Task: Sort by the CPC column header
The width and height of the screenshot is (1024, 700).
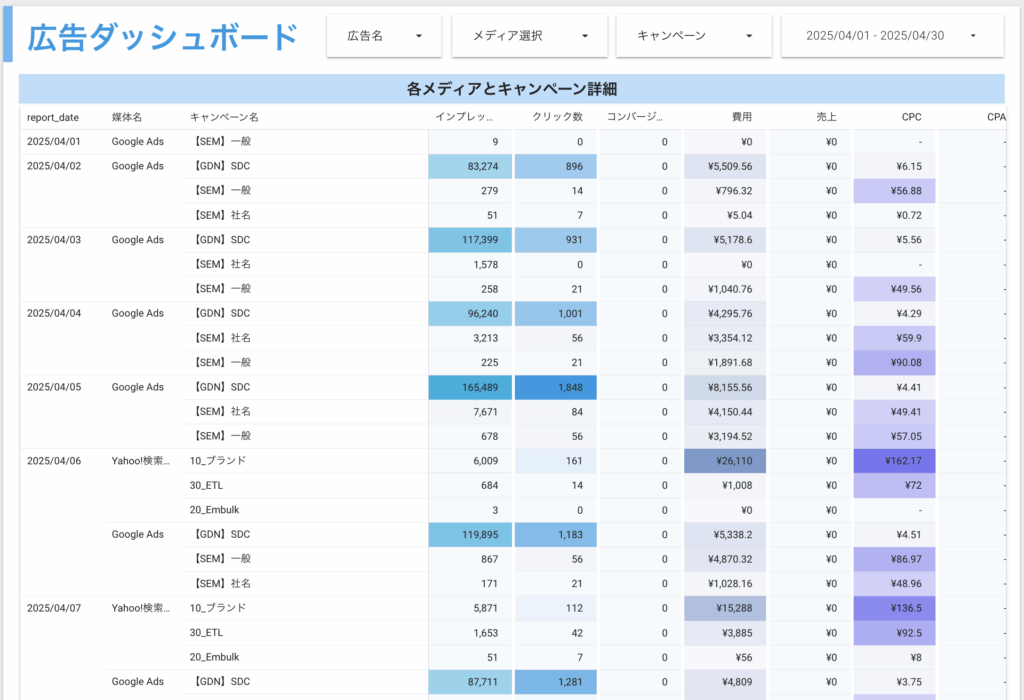Action: tap(911, 117)
